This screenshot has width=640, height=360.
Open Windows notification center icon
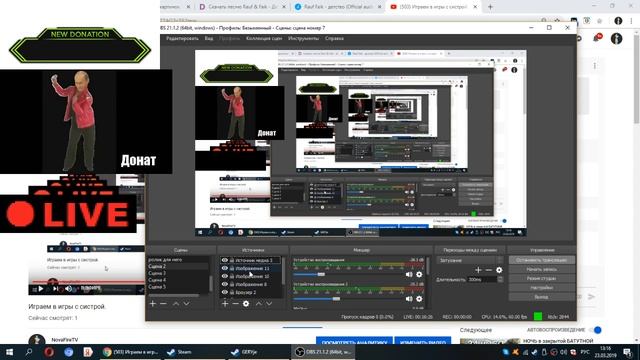(627, 352)
